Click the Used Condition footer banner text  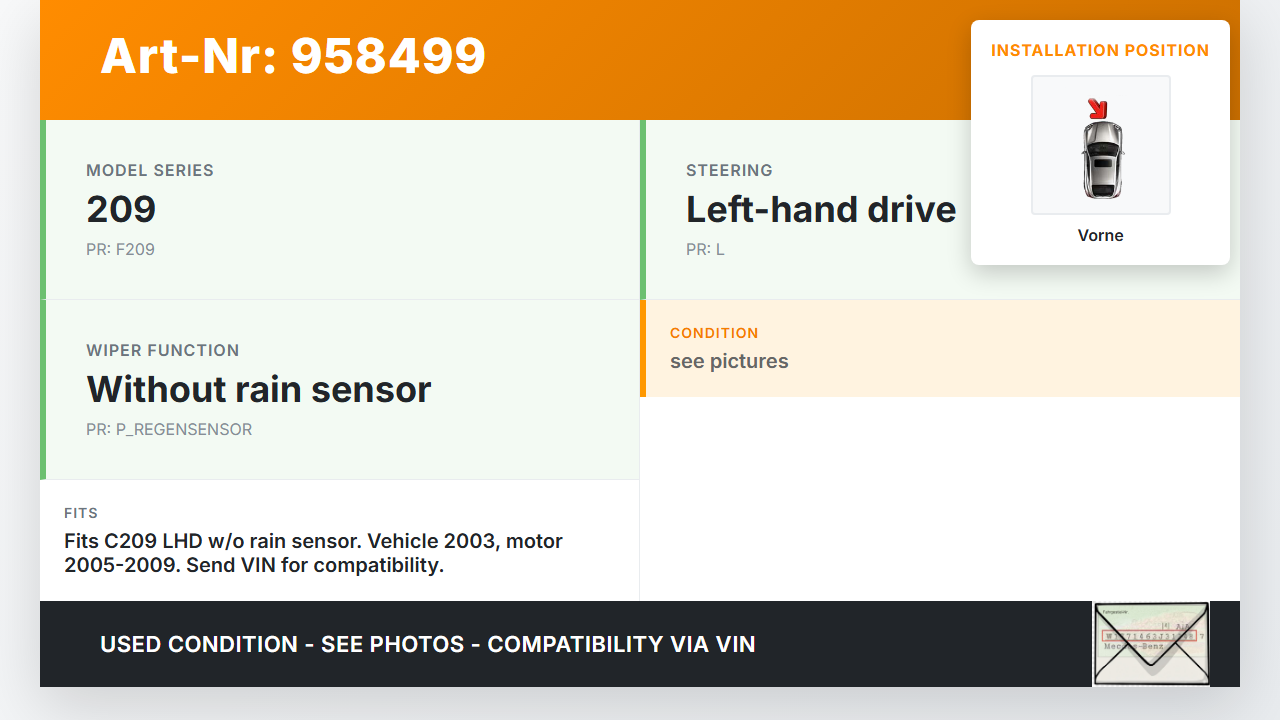pos(427,644)
